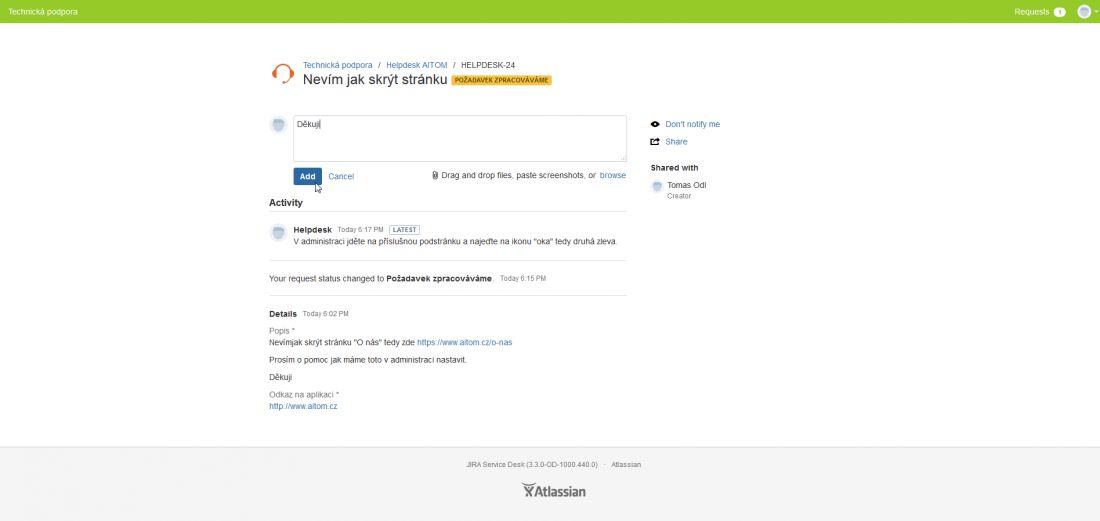
Task: Click the browse link to attach files
Action: [613, 175]
